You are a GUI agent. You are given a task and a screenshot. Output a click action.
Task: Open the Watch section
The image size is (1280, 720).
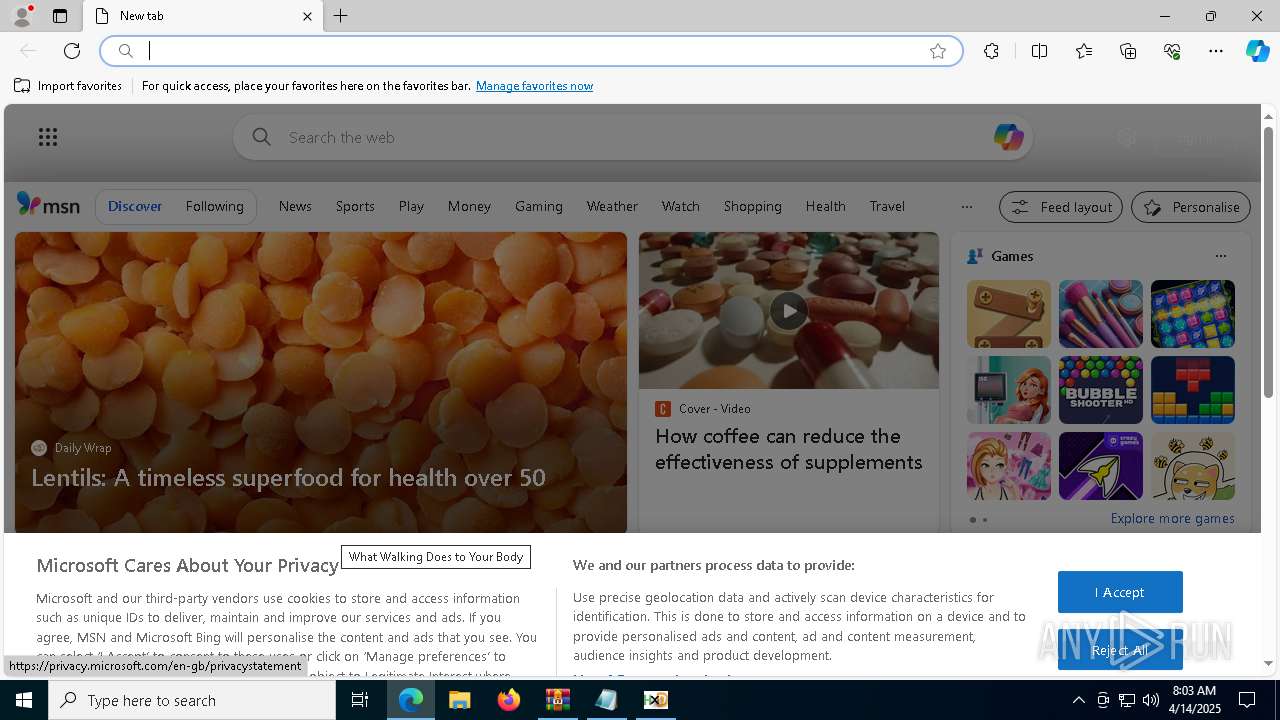tap(680, 206)
